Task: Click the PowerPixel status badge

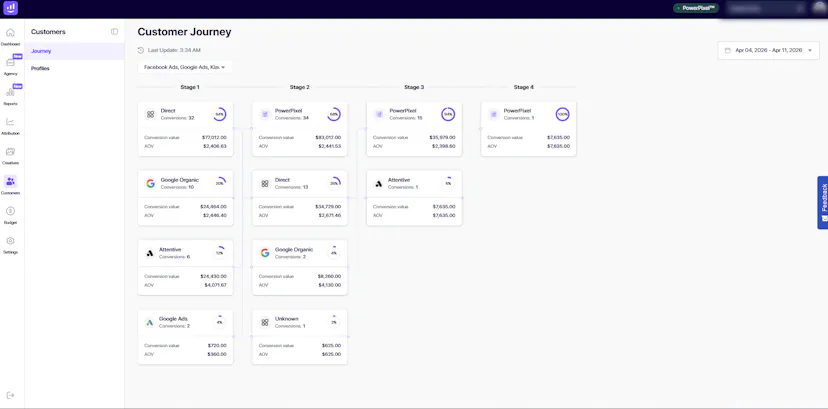Action: tap(695, 8)
